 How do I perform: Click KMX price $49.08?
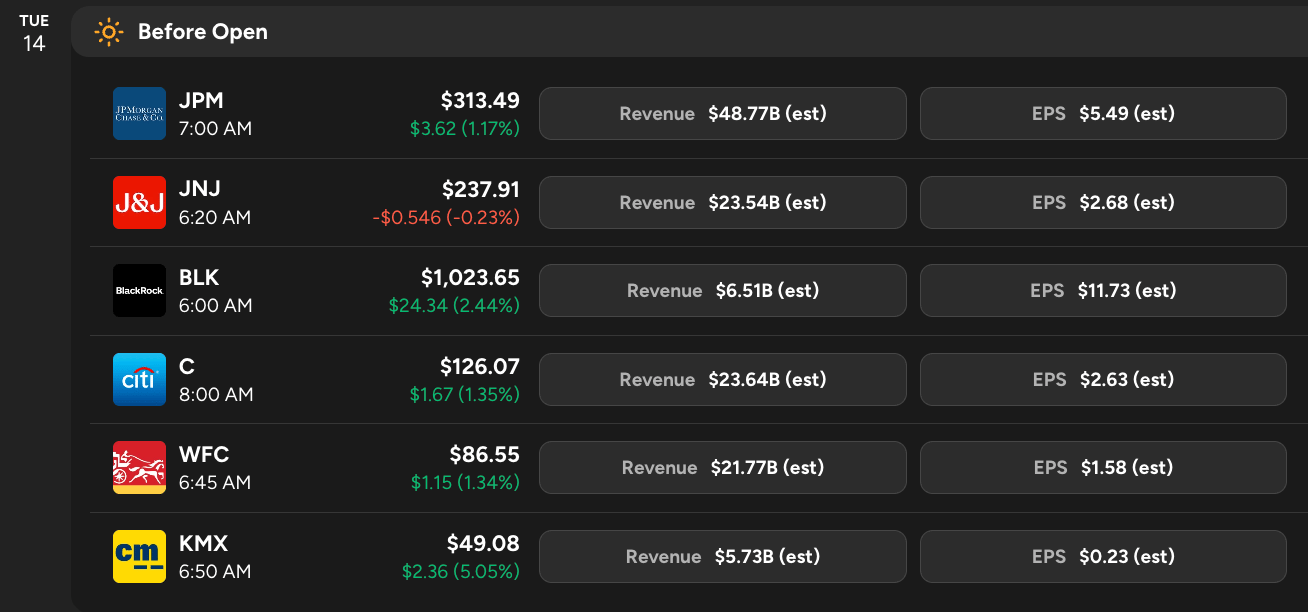coord(483,543)
